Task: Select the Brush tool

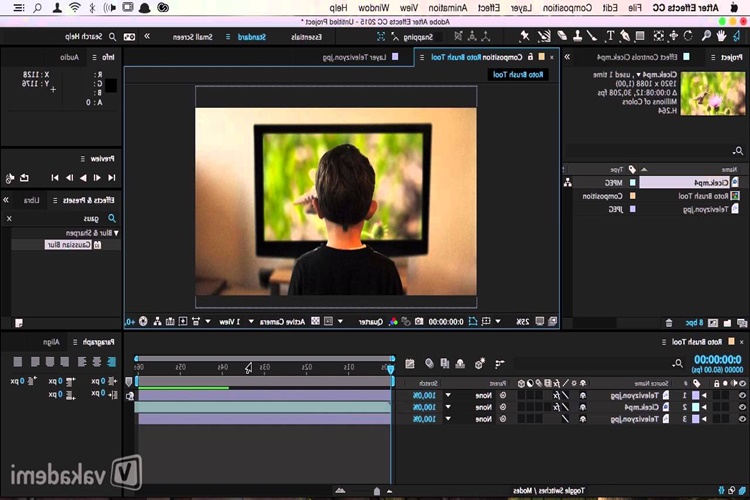Action: coord(592,36)
